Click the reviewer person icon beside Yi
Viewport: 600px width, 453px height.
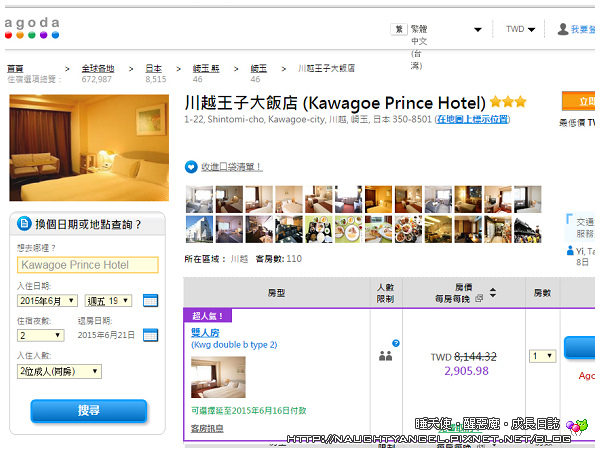(570, 251)
